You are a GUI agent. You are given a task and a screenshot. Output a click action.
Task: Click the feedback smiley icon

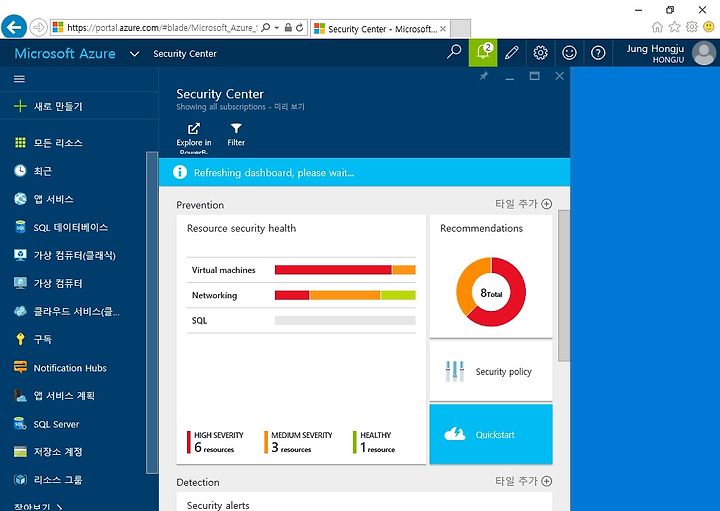point(569,52)
